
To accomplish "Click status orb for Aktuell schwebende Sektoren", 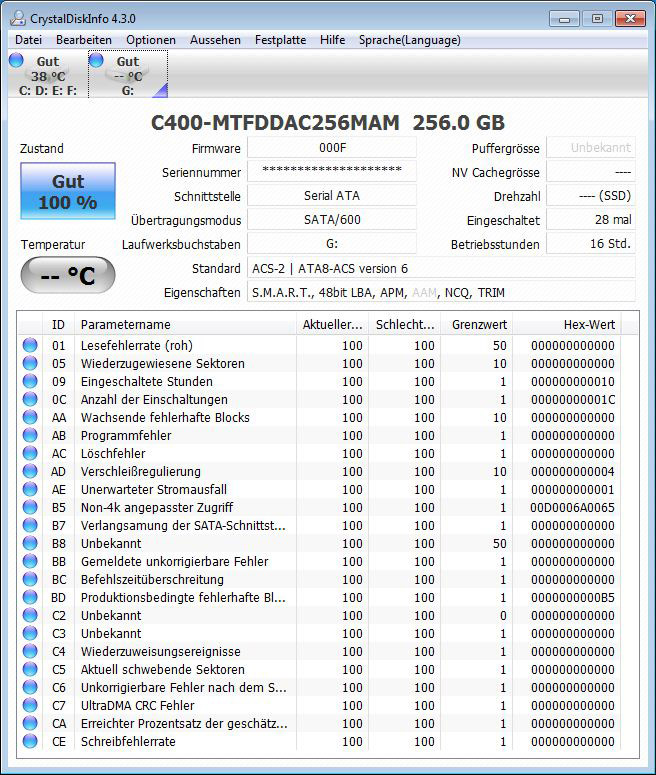I will tap(30, 669).
